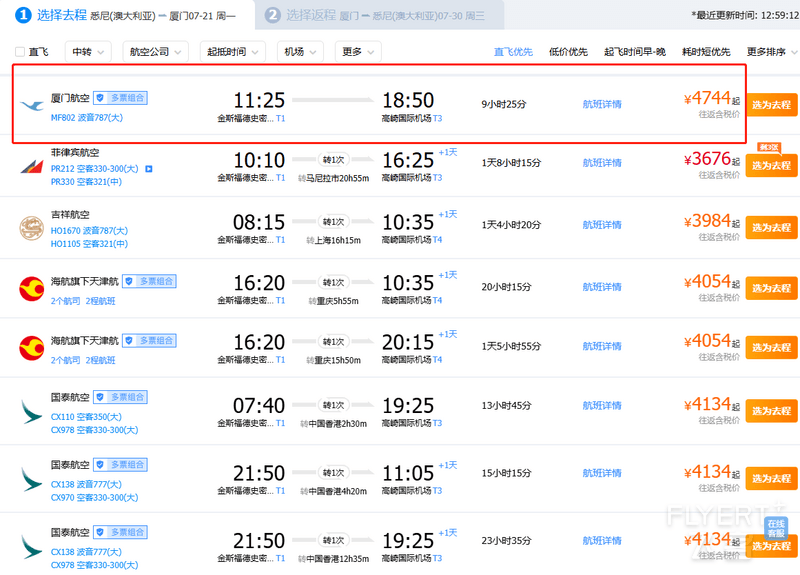The width and height of the screenshot is (800, 575).
Task: Expand the 更多 filter dropdown
Action: pyautogui.click(x=358, y=52)
